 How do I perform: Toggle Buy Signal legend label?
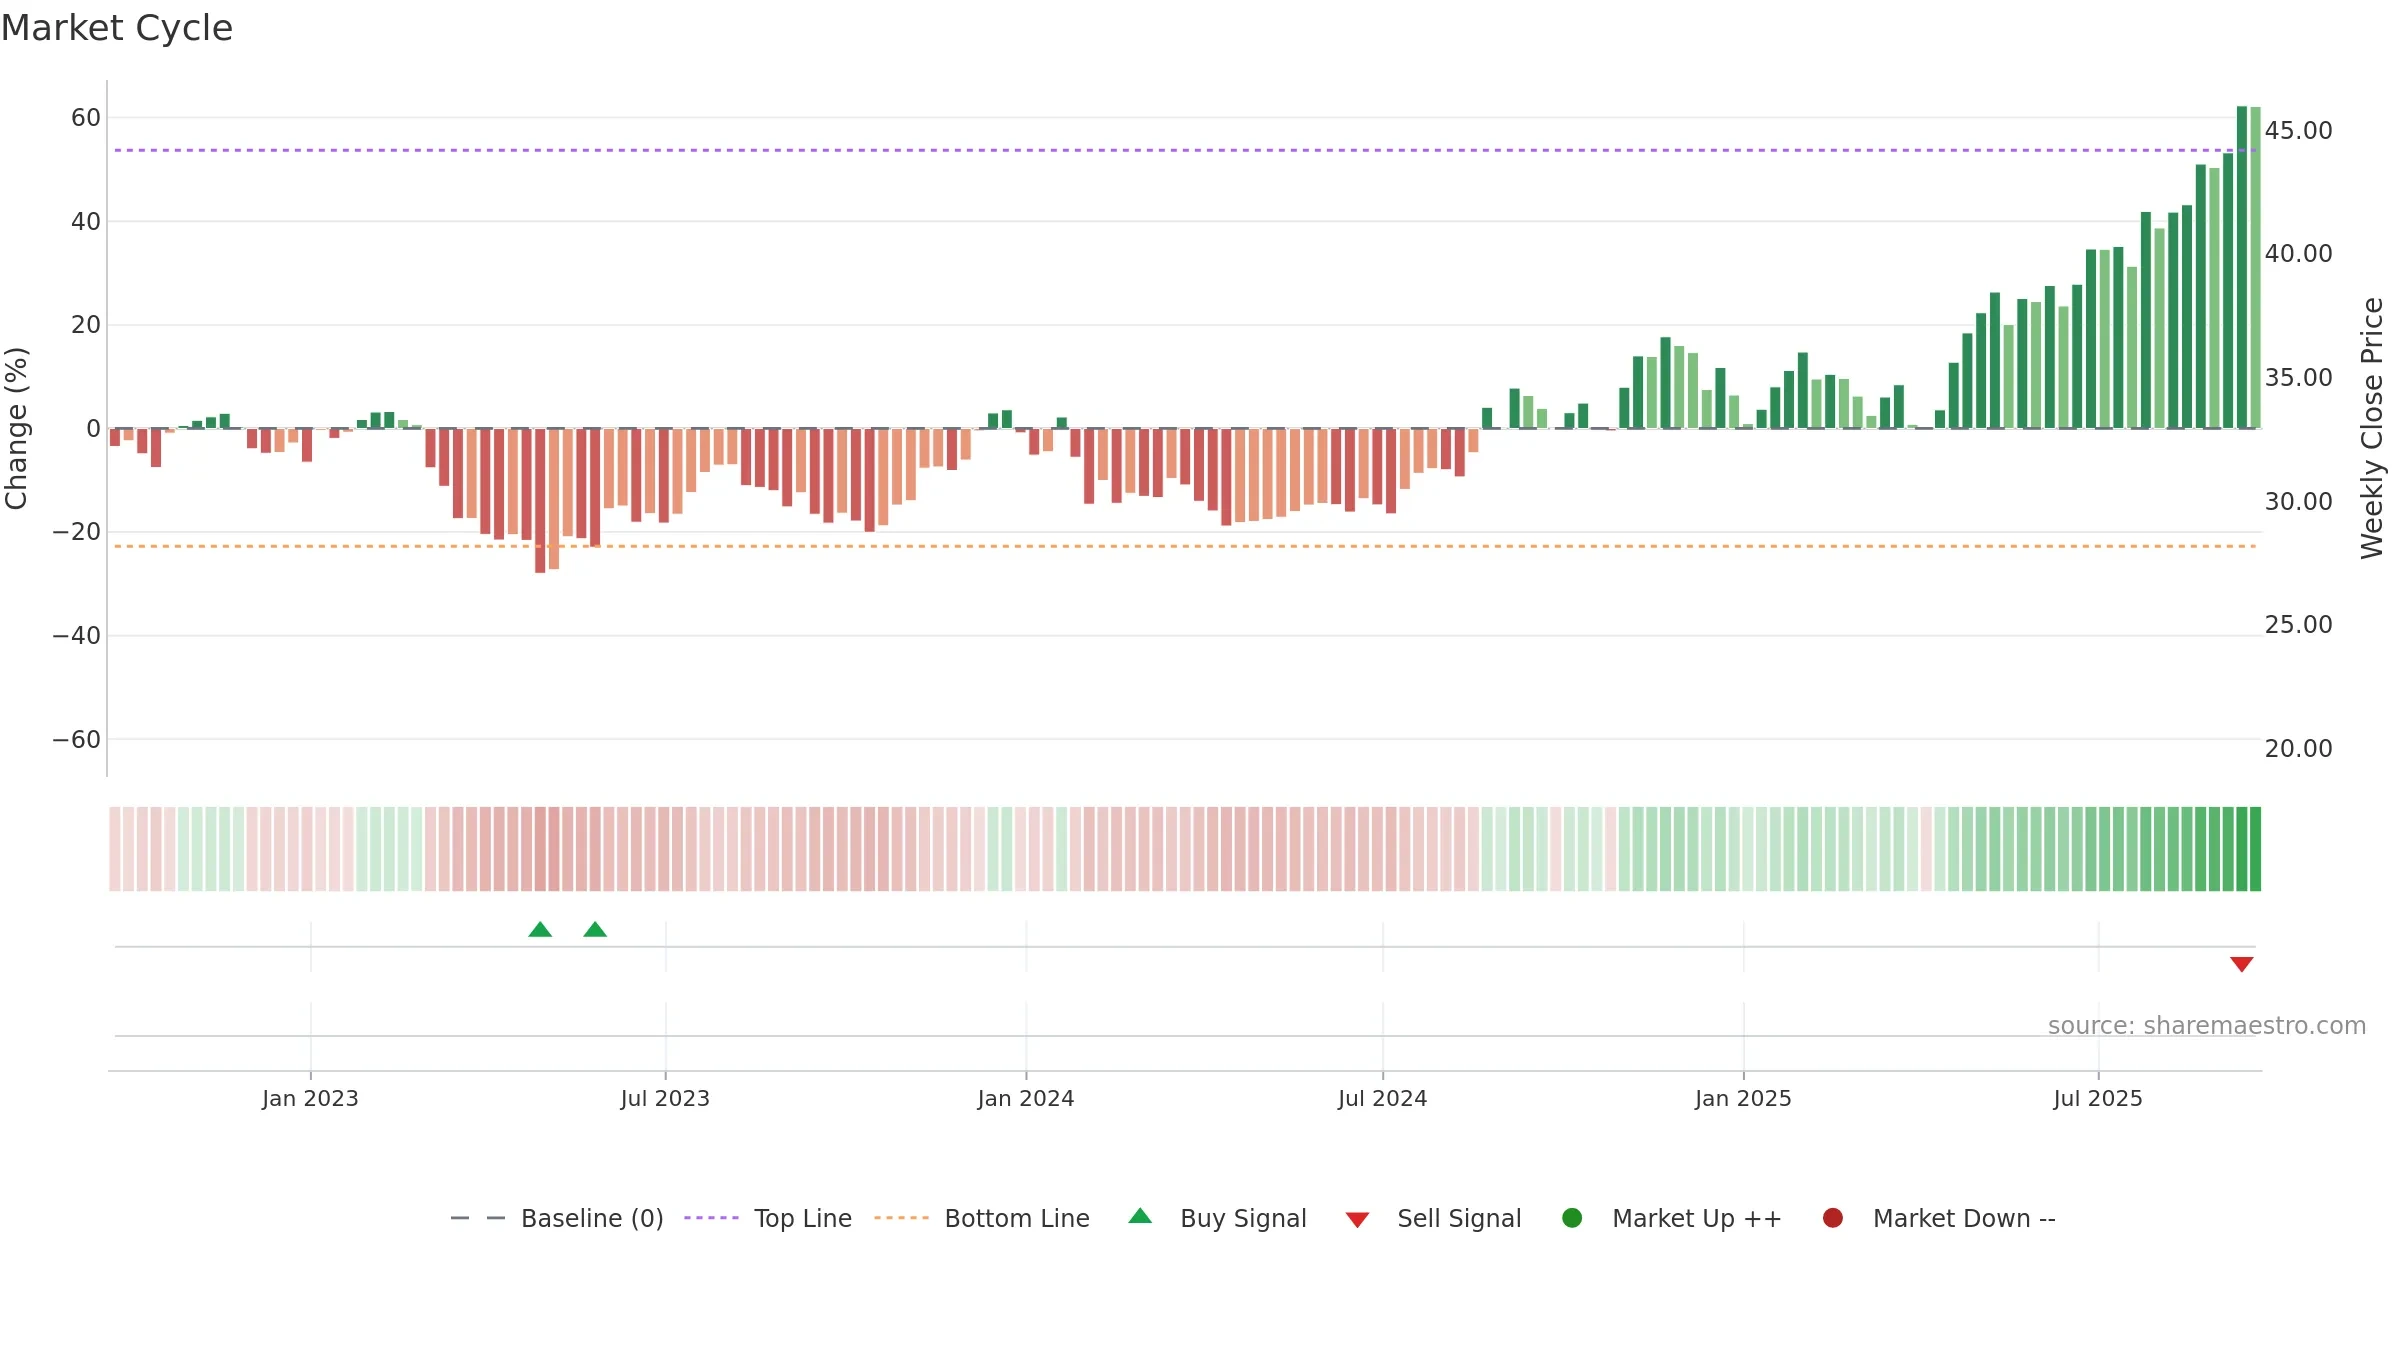click(1243, 1218)
